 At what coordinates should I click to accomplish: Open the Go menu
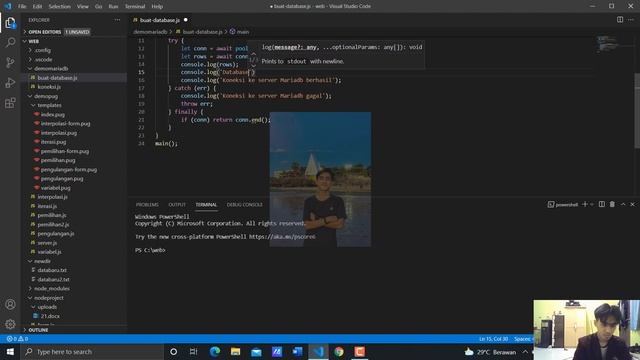click(98, 7)
